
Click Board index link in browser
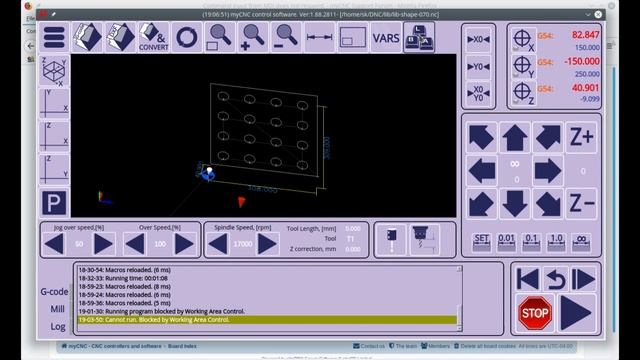[x=182, y=346]
